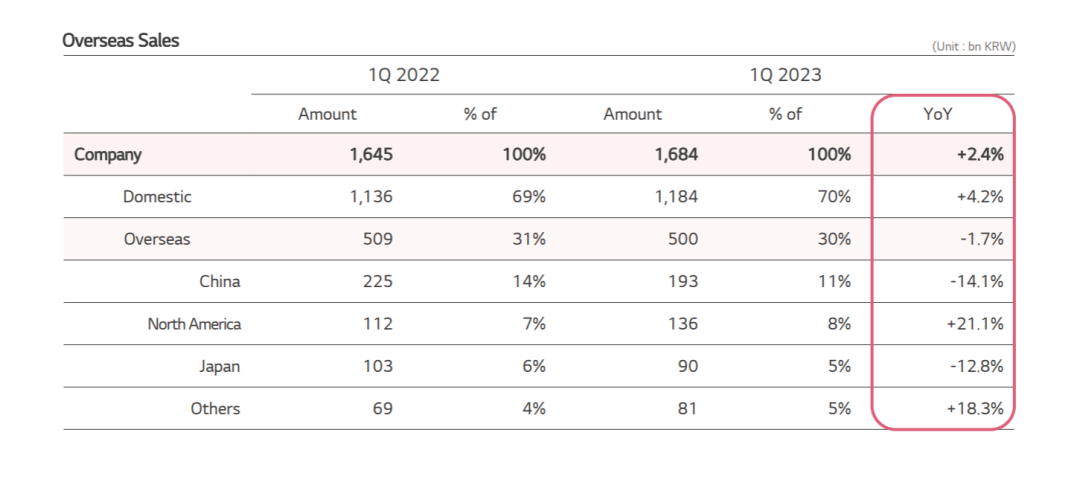Screen dimensions: 1080x482
Task: Select the Others row label
Action: (x=216, y=408)
